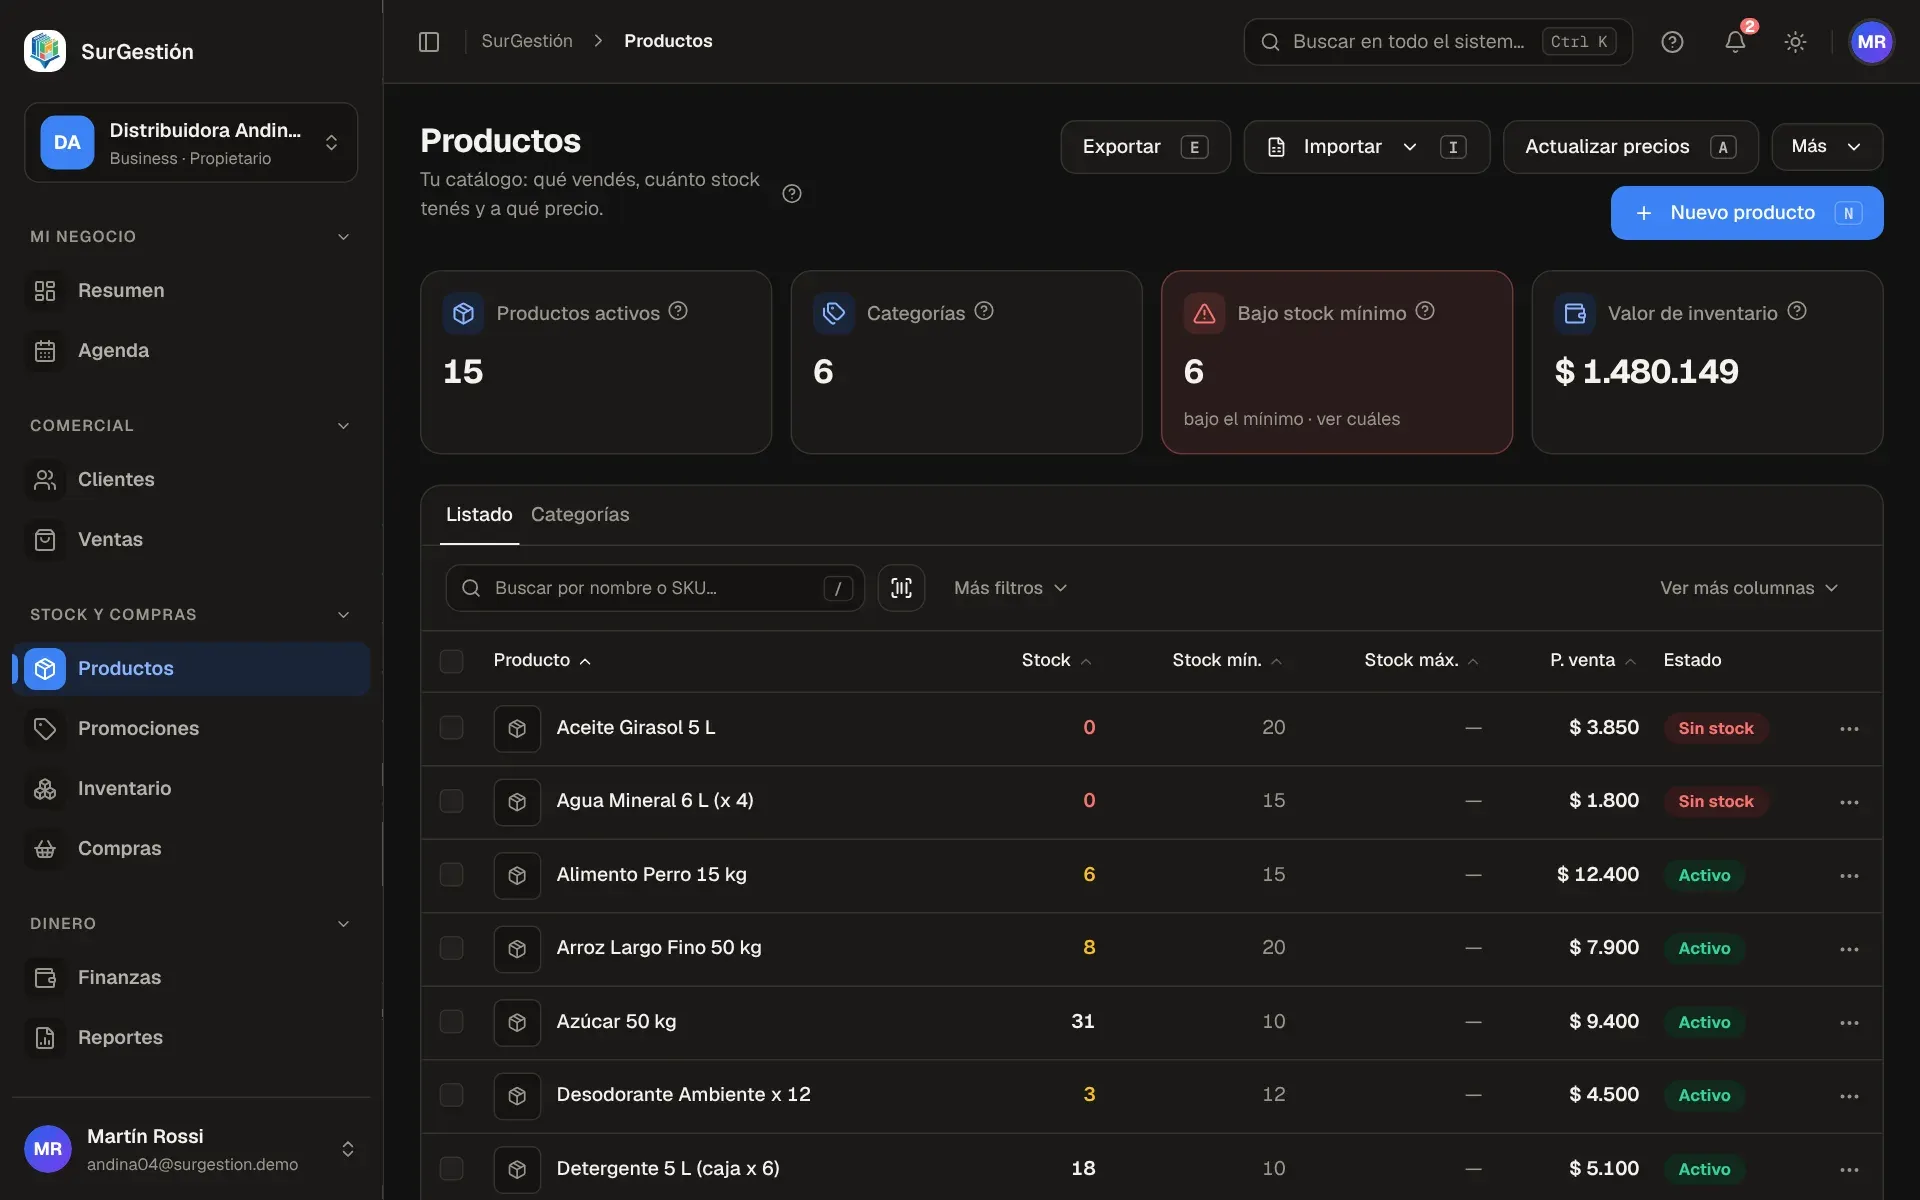Screen dimensions: 1920x1200
Task: Click the SurGestión breadcrumb link
Action: click(527, 41)
